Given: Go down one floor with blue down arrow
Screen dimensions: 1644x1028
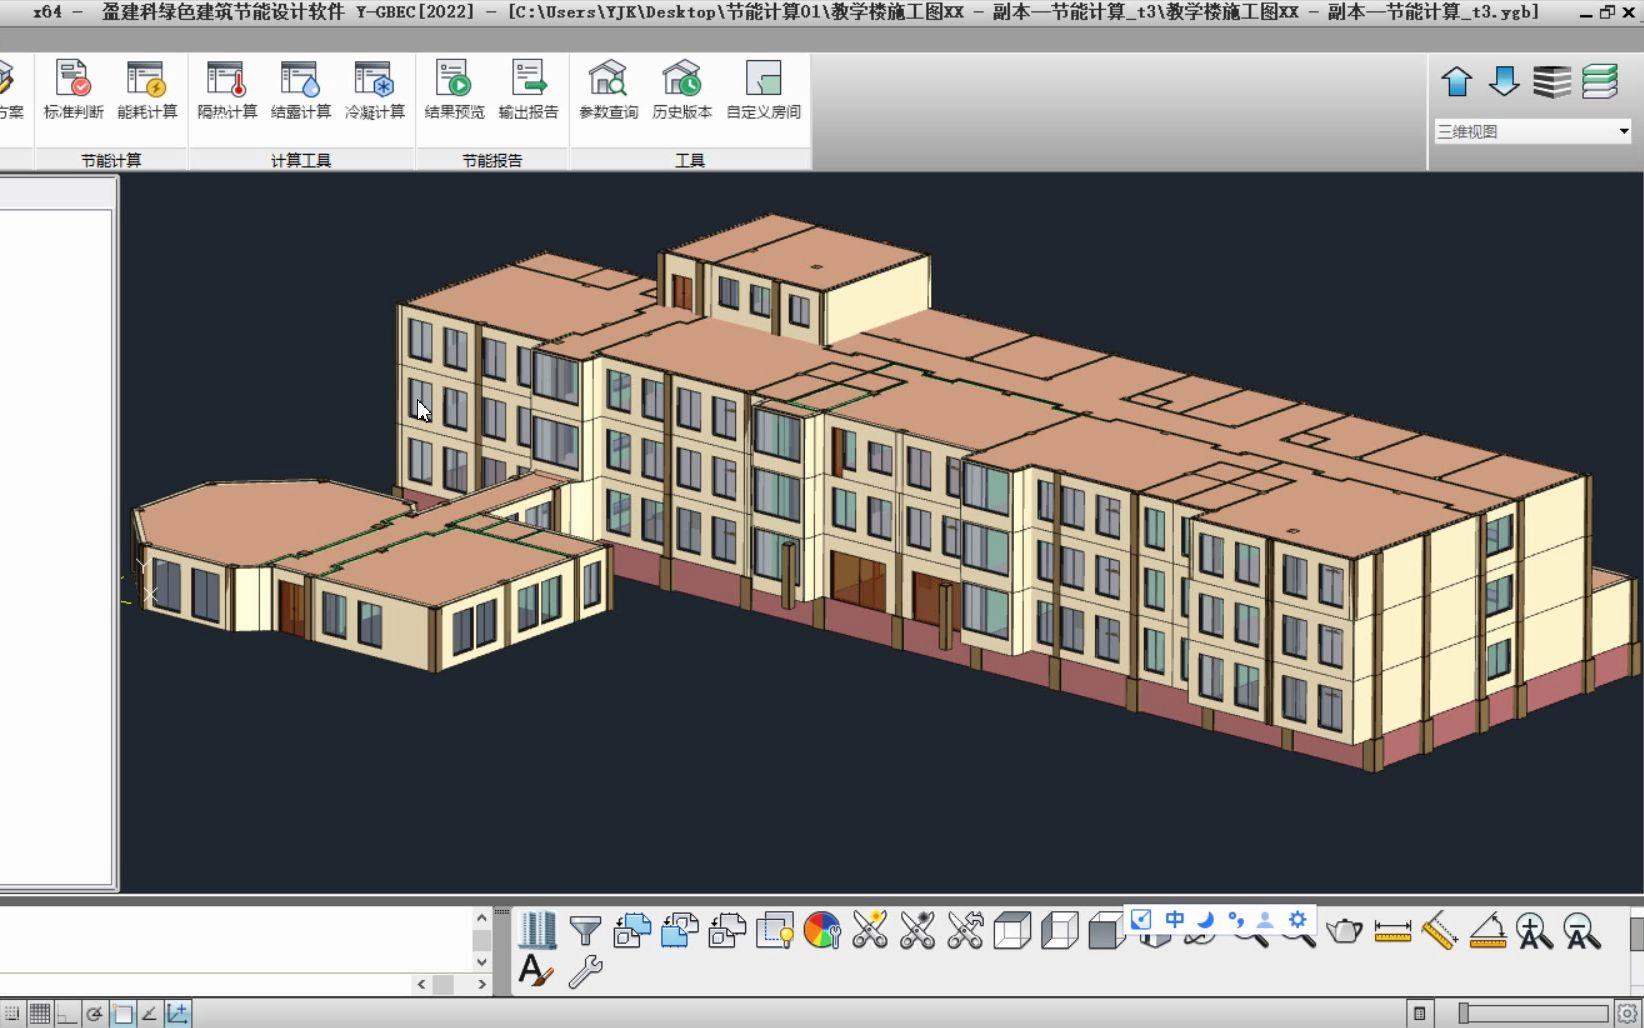Looking at the screenshot, I should pyautogui.click(x=1504, y=81).
